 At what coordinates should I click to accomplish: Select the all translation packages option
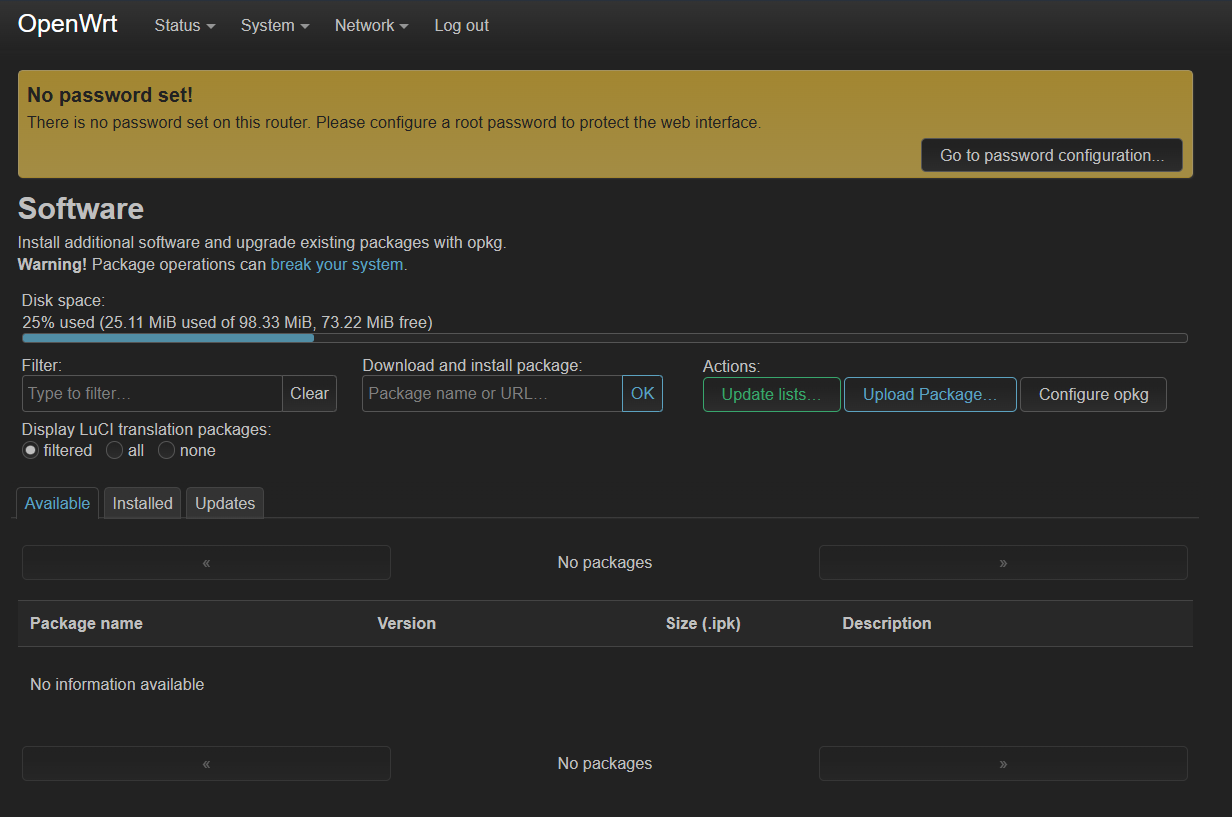115,451
